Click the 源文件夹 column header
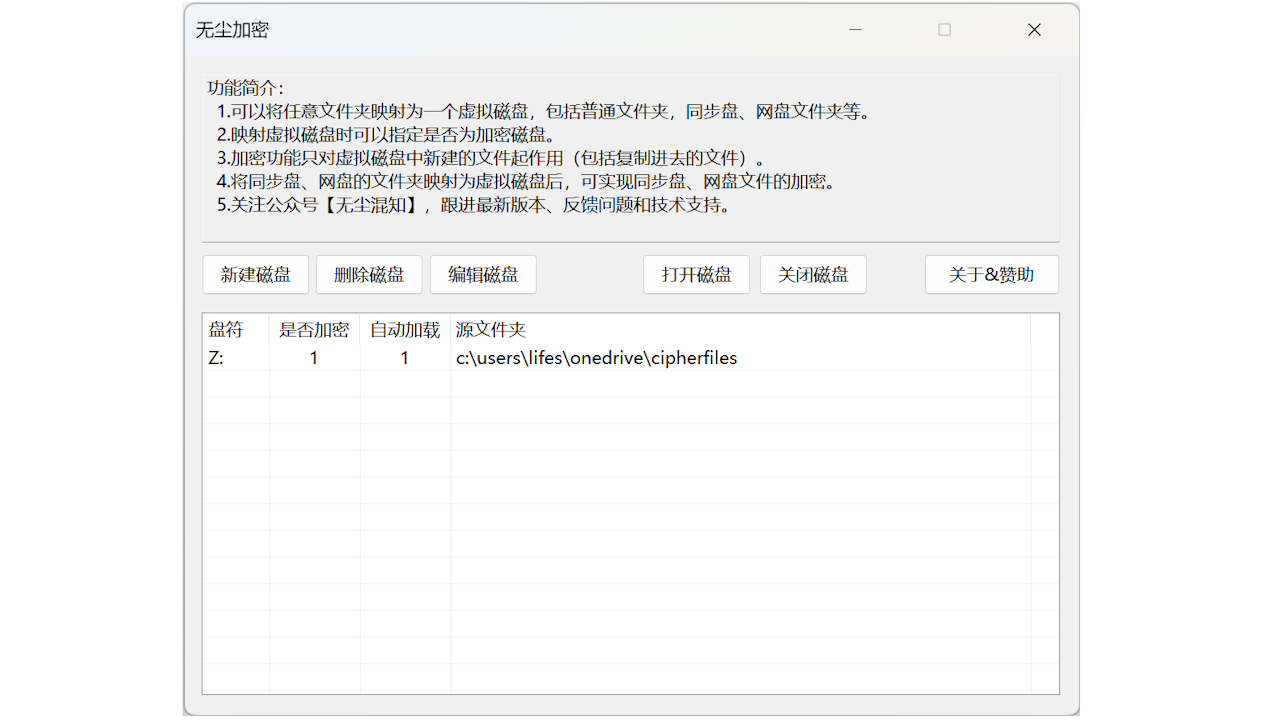The width and height of the screenshot is (1280, 720). pyautogui.click(x=741, y=330)
